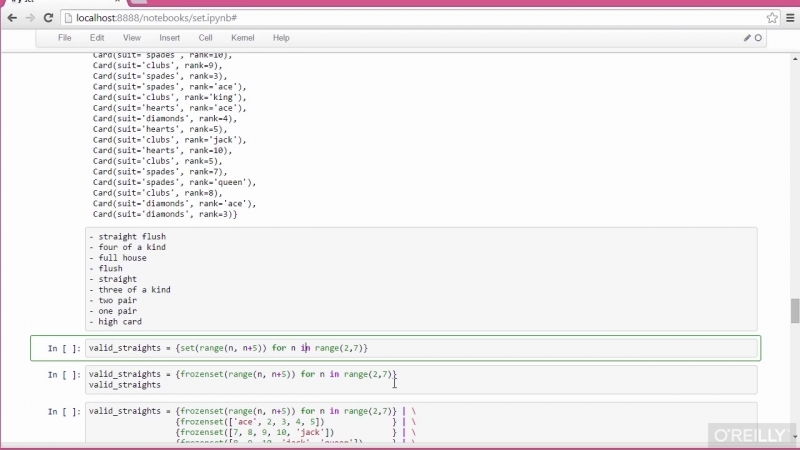
Task: Click the markdown cell listing poker hands
Action: click(x=421, y=279)
